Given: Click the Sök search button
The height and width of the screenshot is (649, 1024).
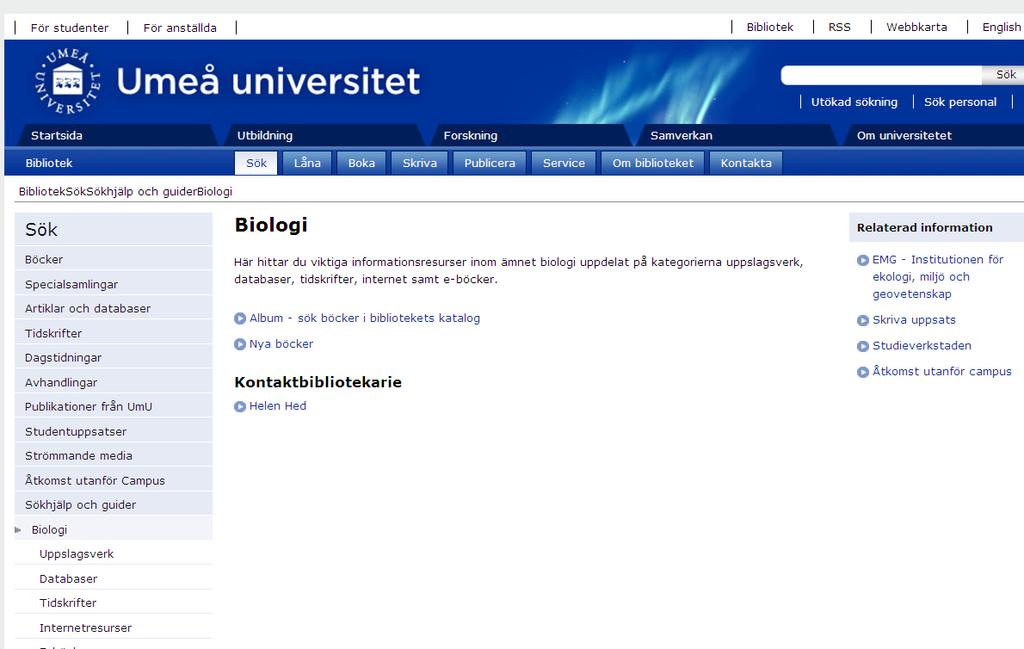Looking at the screenshot, I should pos(1004,75).
